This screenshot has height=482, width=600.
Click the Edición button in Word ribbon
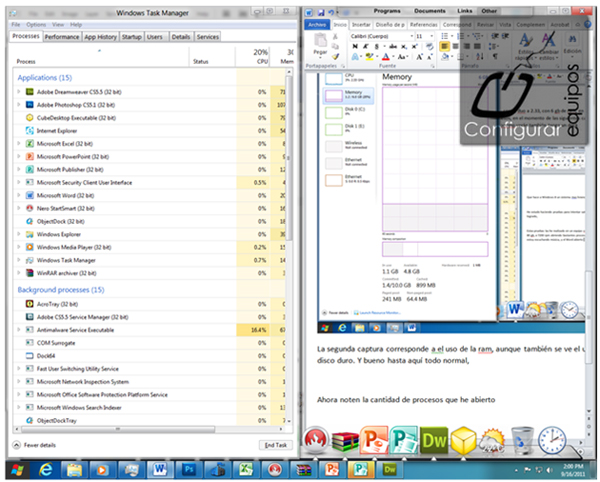(572, 44)
